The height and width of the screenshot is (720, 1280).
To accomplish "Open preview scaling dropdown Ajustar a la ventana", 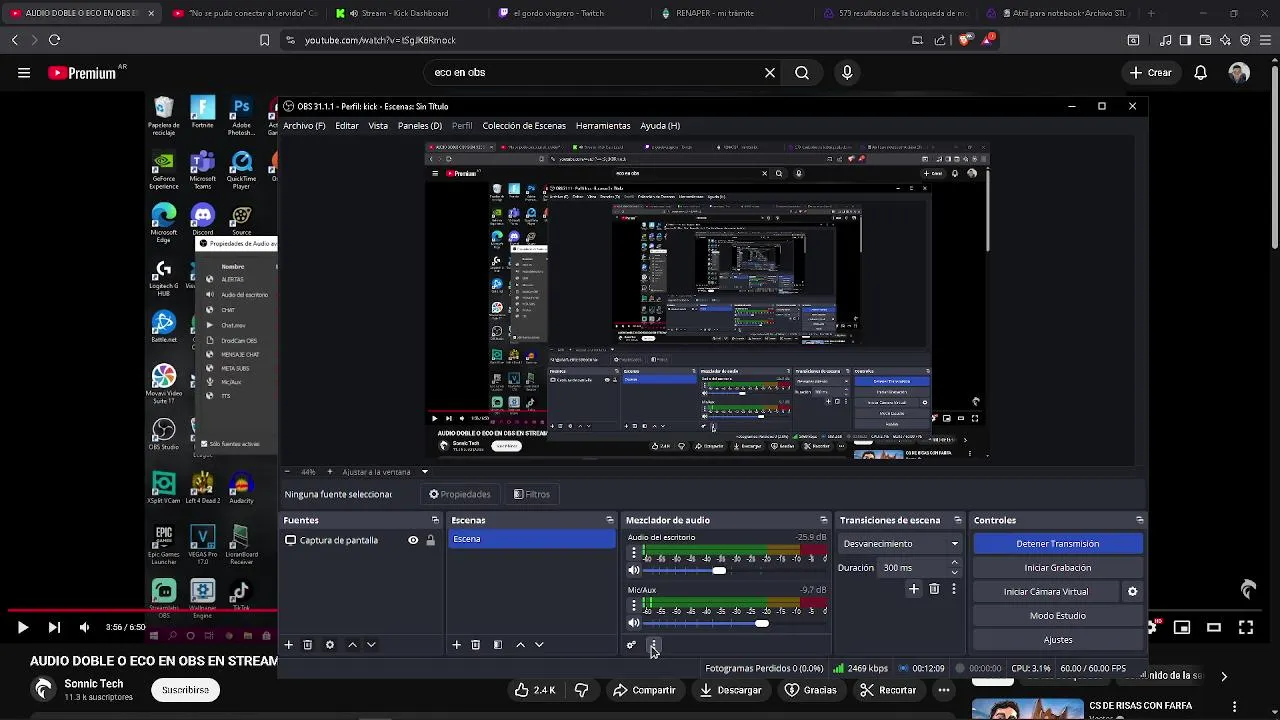I will (x=385, y=472).
